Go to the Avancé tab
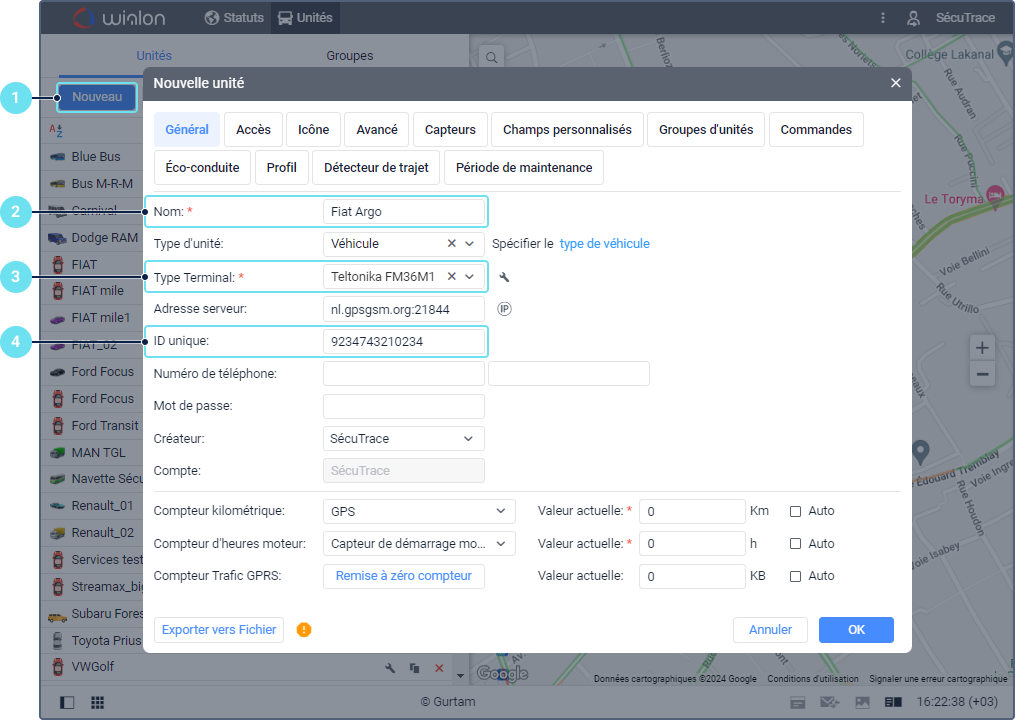This screenshot has height=720, width=1015. pos(377,129)
